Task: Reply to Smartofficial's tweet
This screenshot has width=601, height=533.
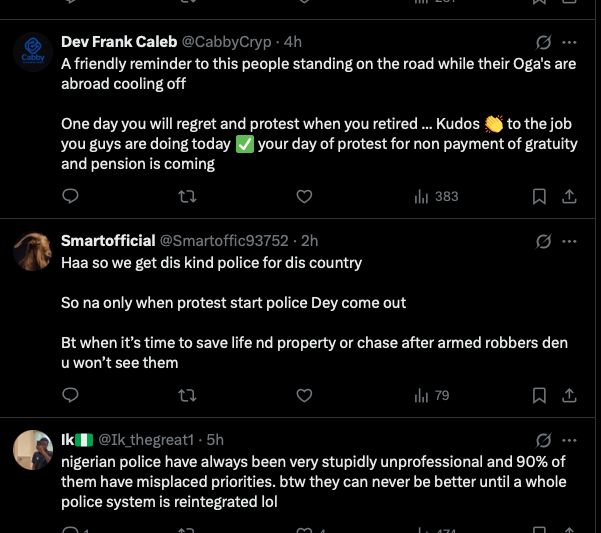Action: point(70,395)
